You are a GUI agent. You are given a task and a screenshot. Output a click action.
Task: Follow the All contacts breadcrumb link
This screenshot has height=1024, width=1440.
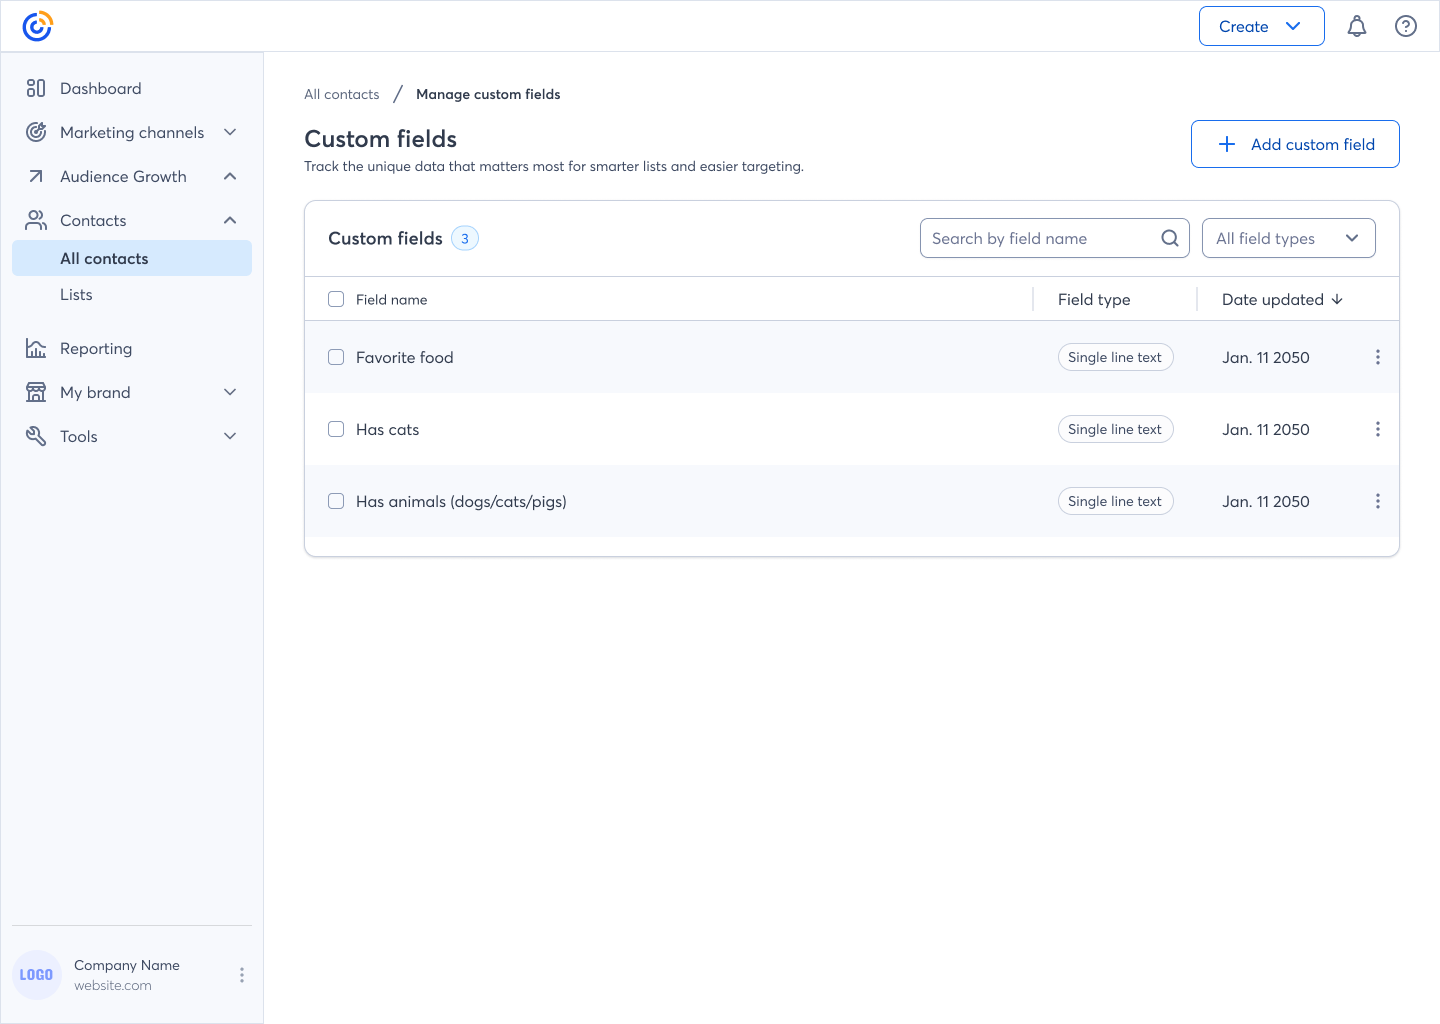(x=342, y=94)
